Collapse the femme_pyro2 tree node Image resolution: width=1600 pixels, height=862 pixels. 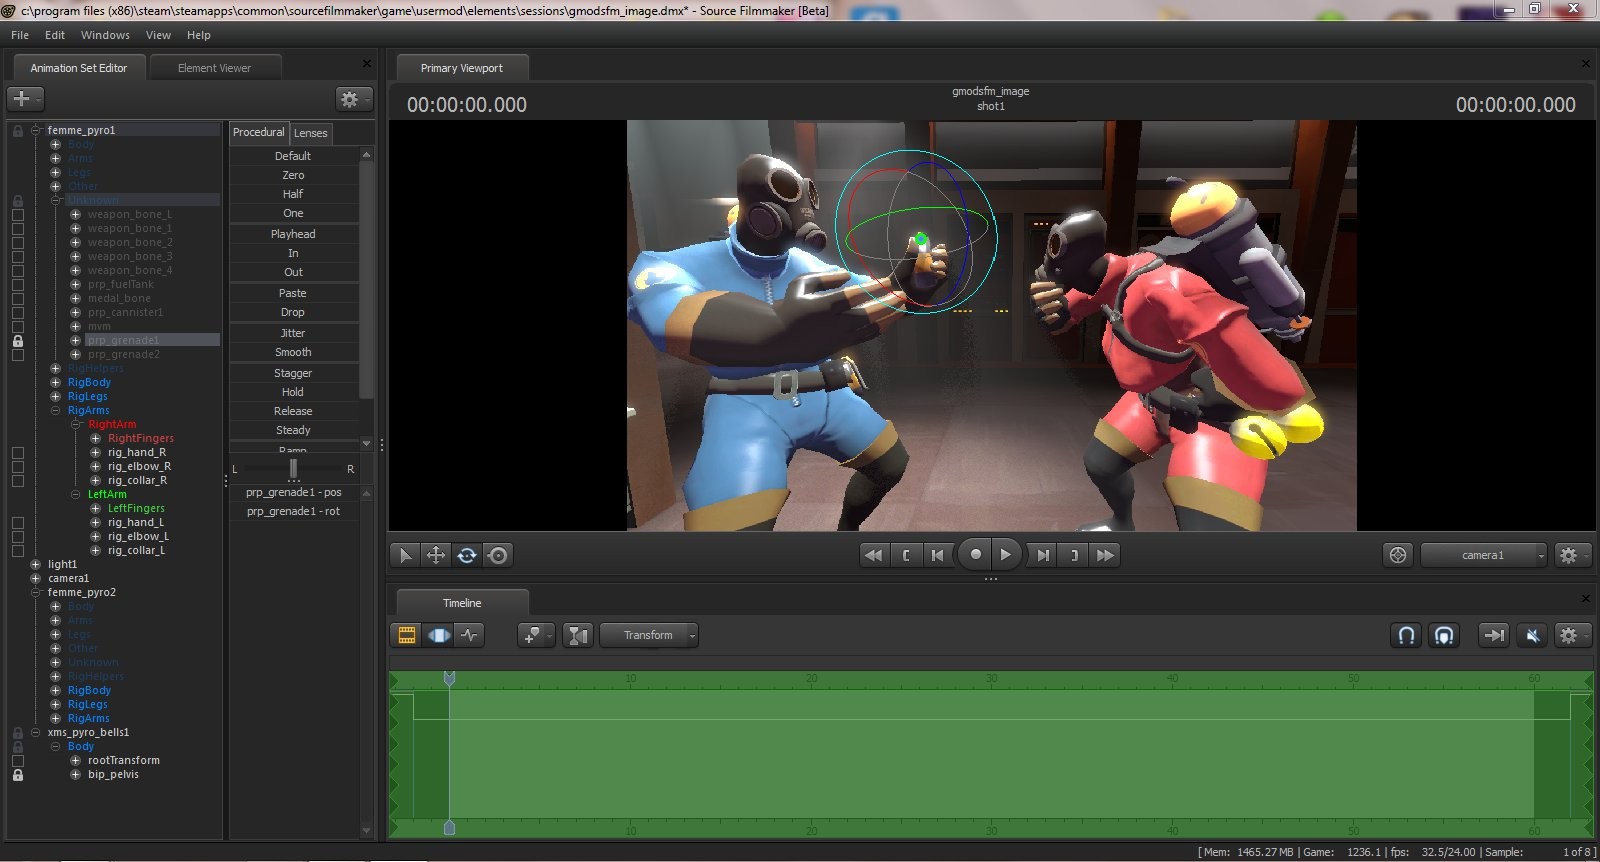pyautogui.click(x=36, y=592)
